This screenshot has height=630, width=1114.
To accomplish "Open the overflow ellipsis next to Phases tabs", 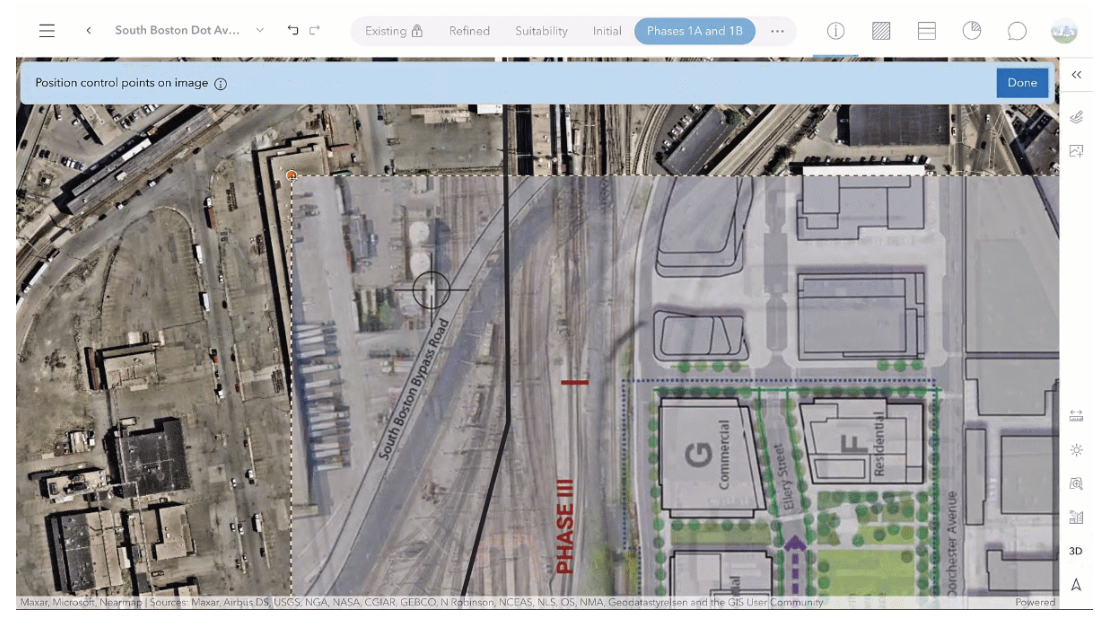I will 777,31.
